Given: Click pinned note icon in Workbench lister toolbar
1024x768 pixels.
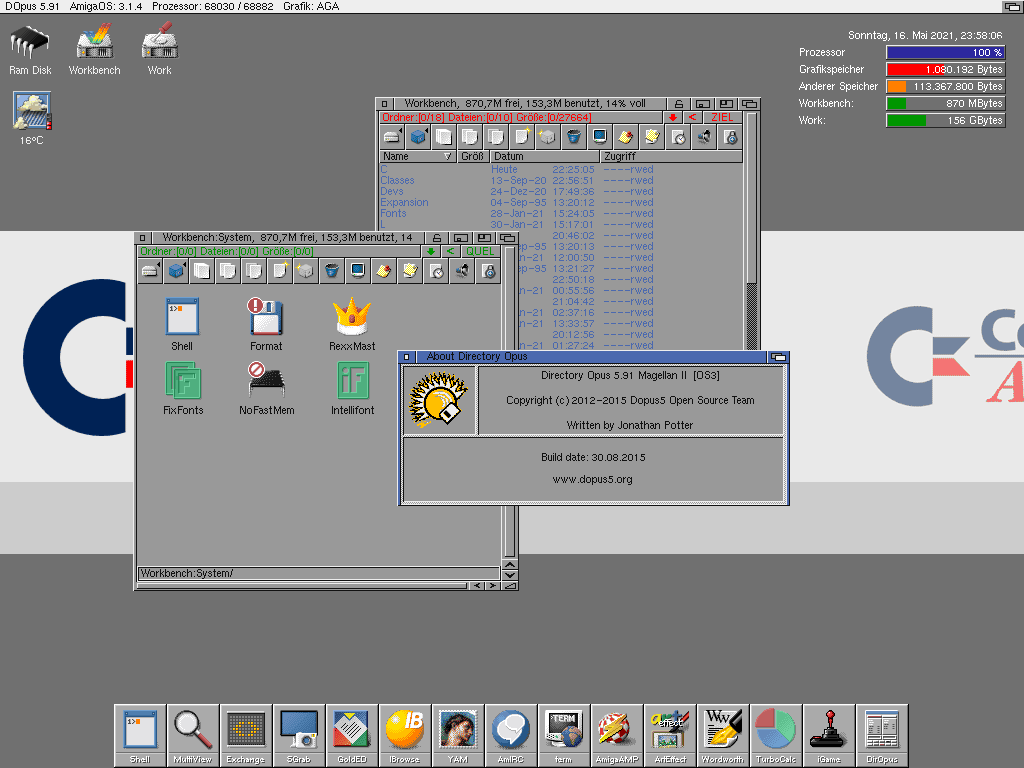Looking at the screenshot, I should click(x=626, y=136).
